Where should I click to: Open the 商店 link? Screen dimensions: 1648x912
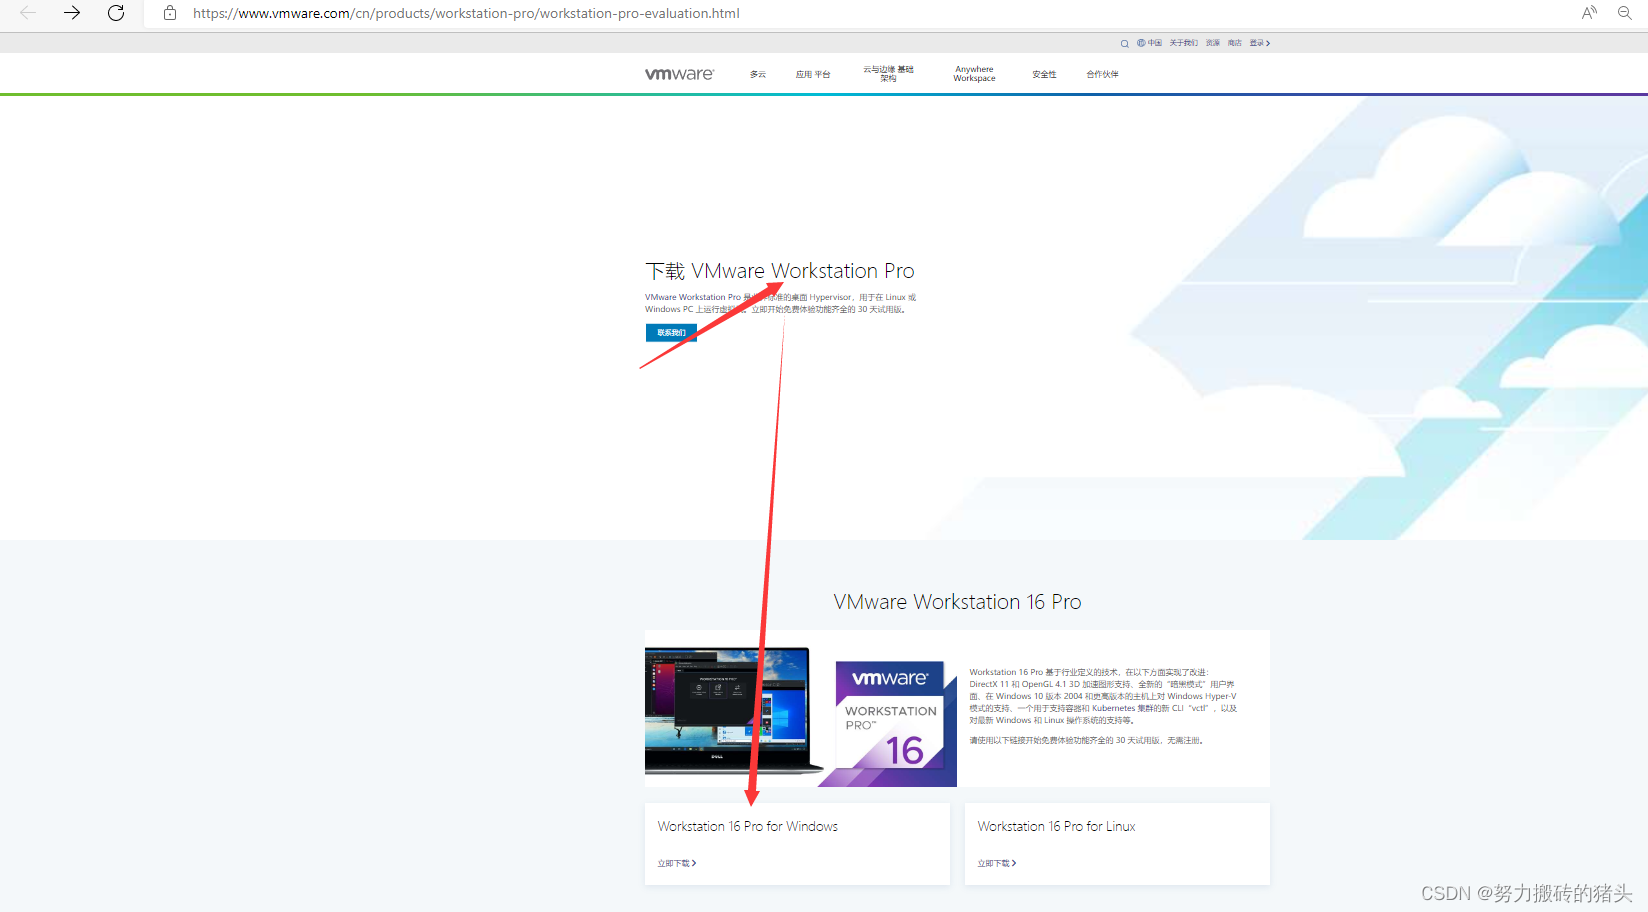(x=1235, y=43)
